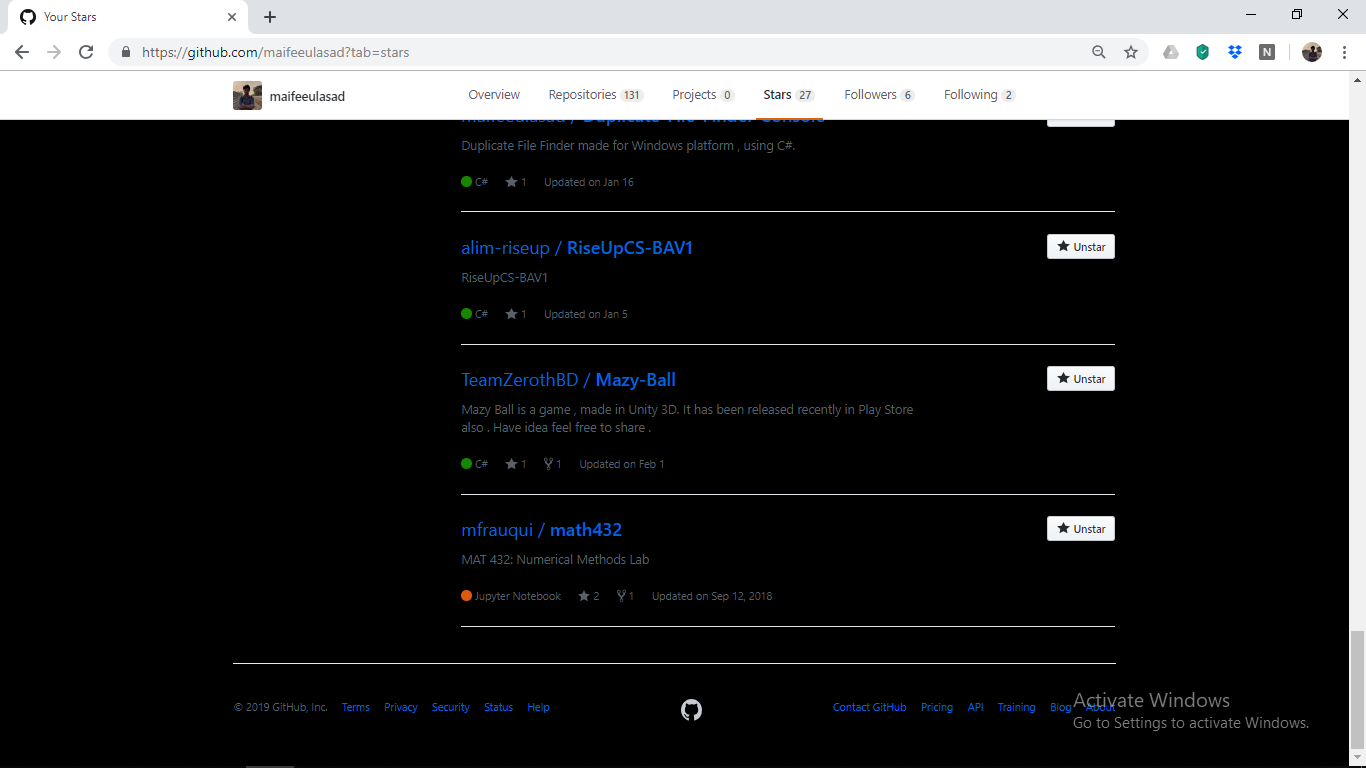Open the alim-riseup / RiseUpCS-BAV1 repository link

coord(577,248)
